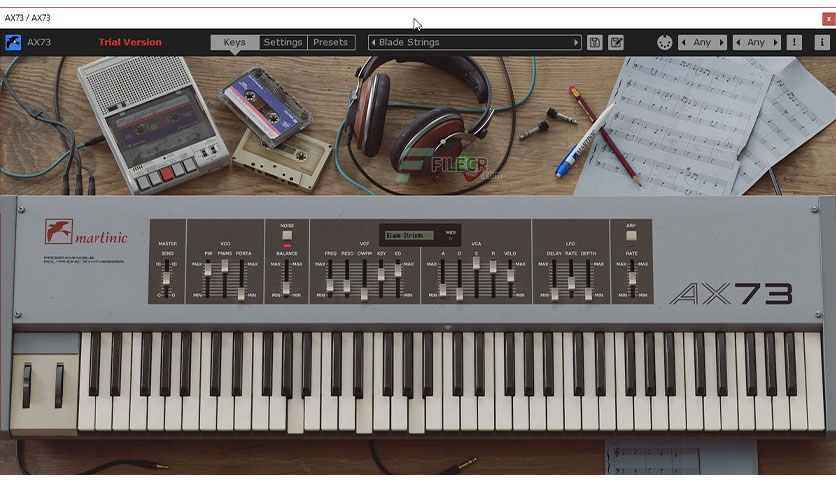The image size is (836, 484).
Task: Click the MASTER SEND slider
Action: pos(167,279)
